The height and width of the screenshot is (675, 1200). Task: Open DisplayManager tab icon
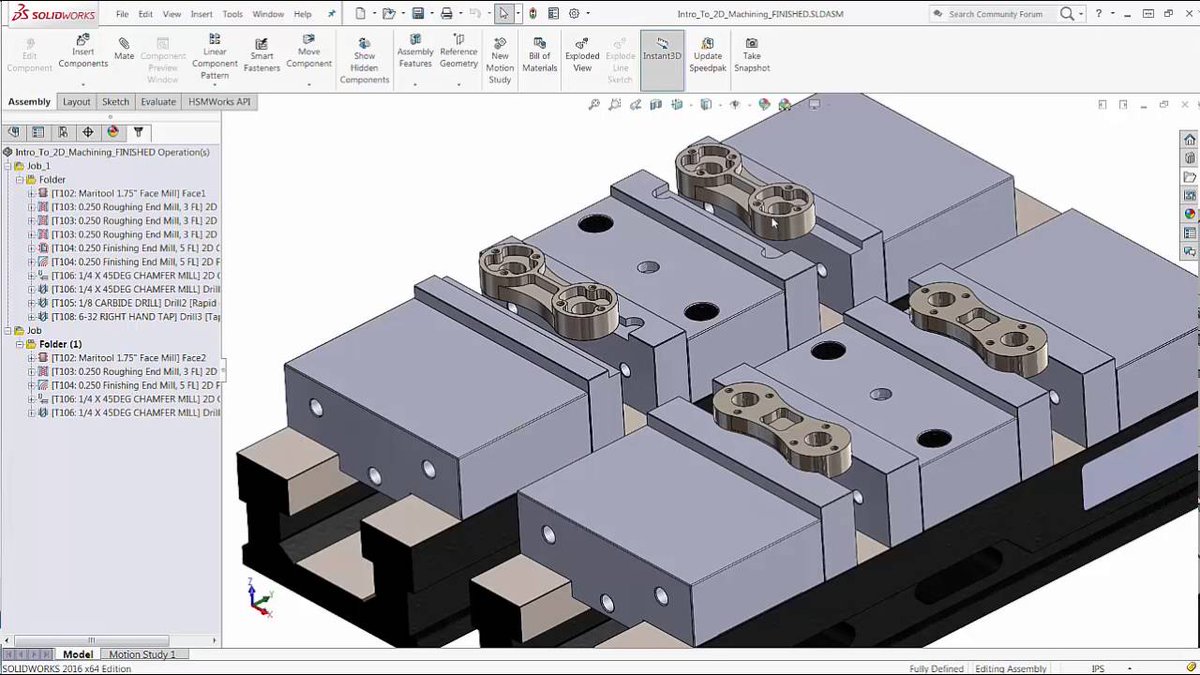(x=113, y=132)
